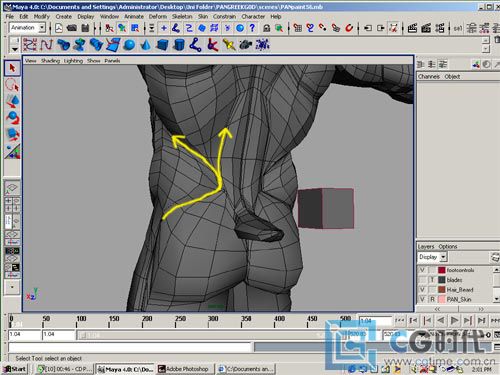This screenshot has height=375, width=500.
Task: Toggle visibility of PAN_Skin layer
Action: pos(422,299)
